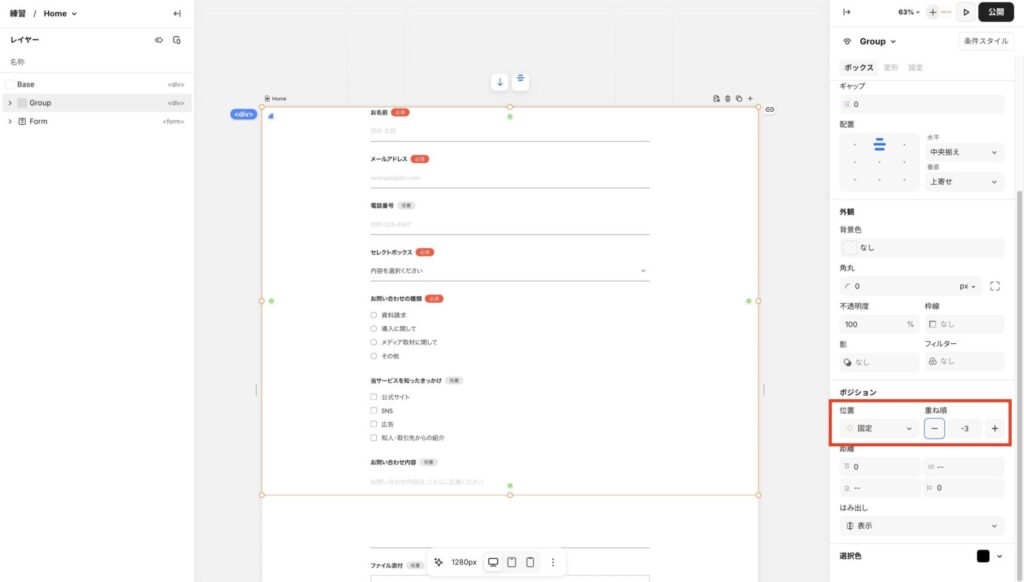Check the 公式サイト checkbox
The height and width of the screenshot is (582, 1024).
pyautogui.click(x=374, y=397)
